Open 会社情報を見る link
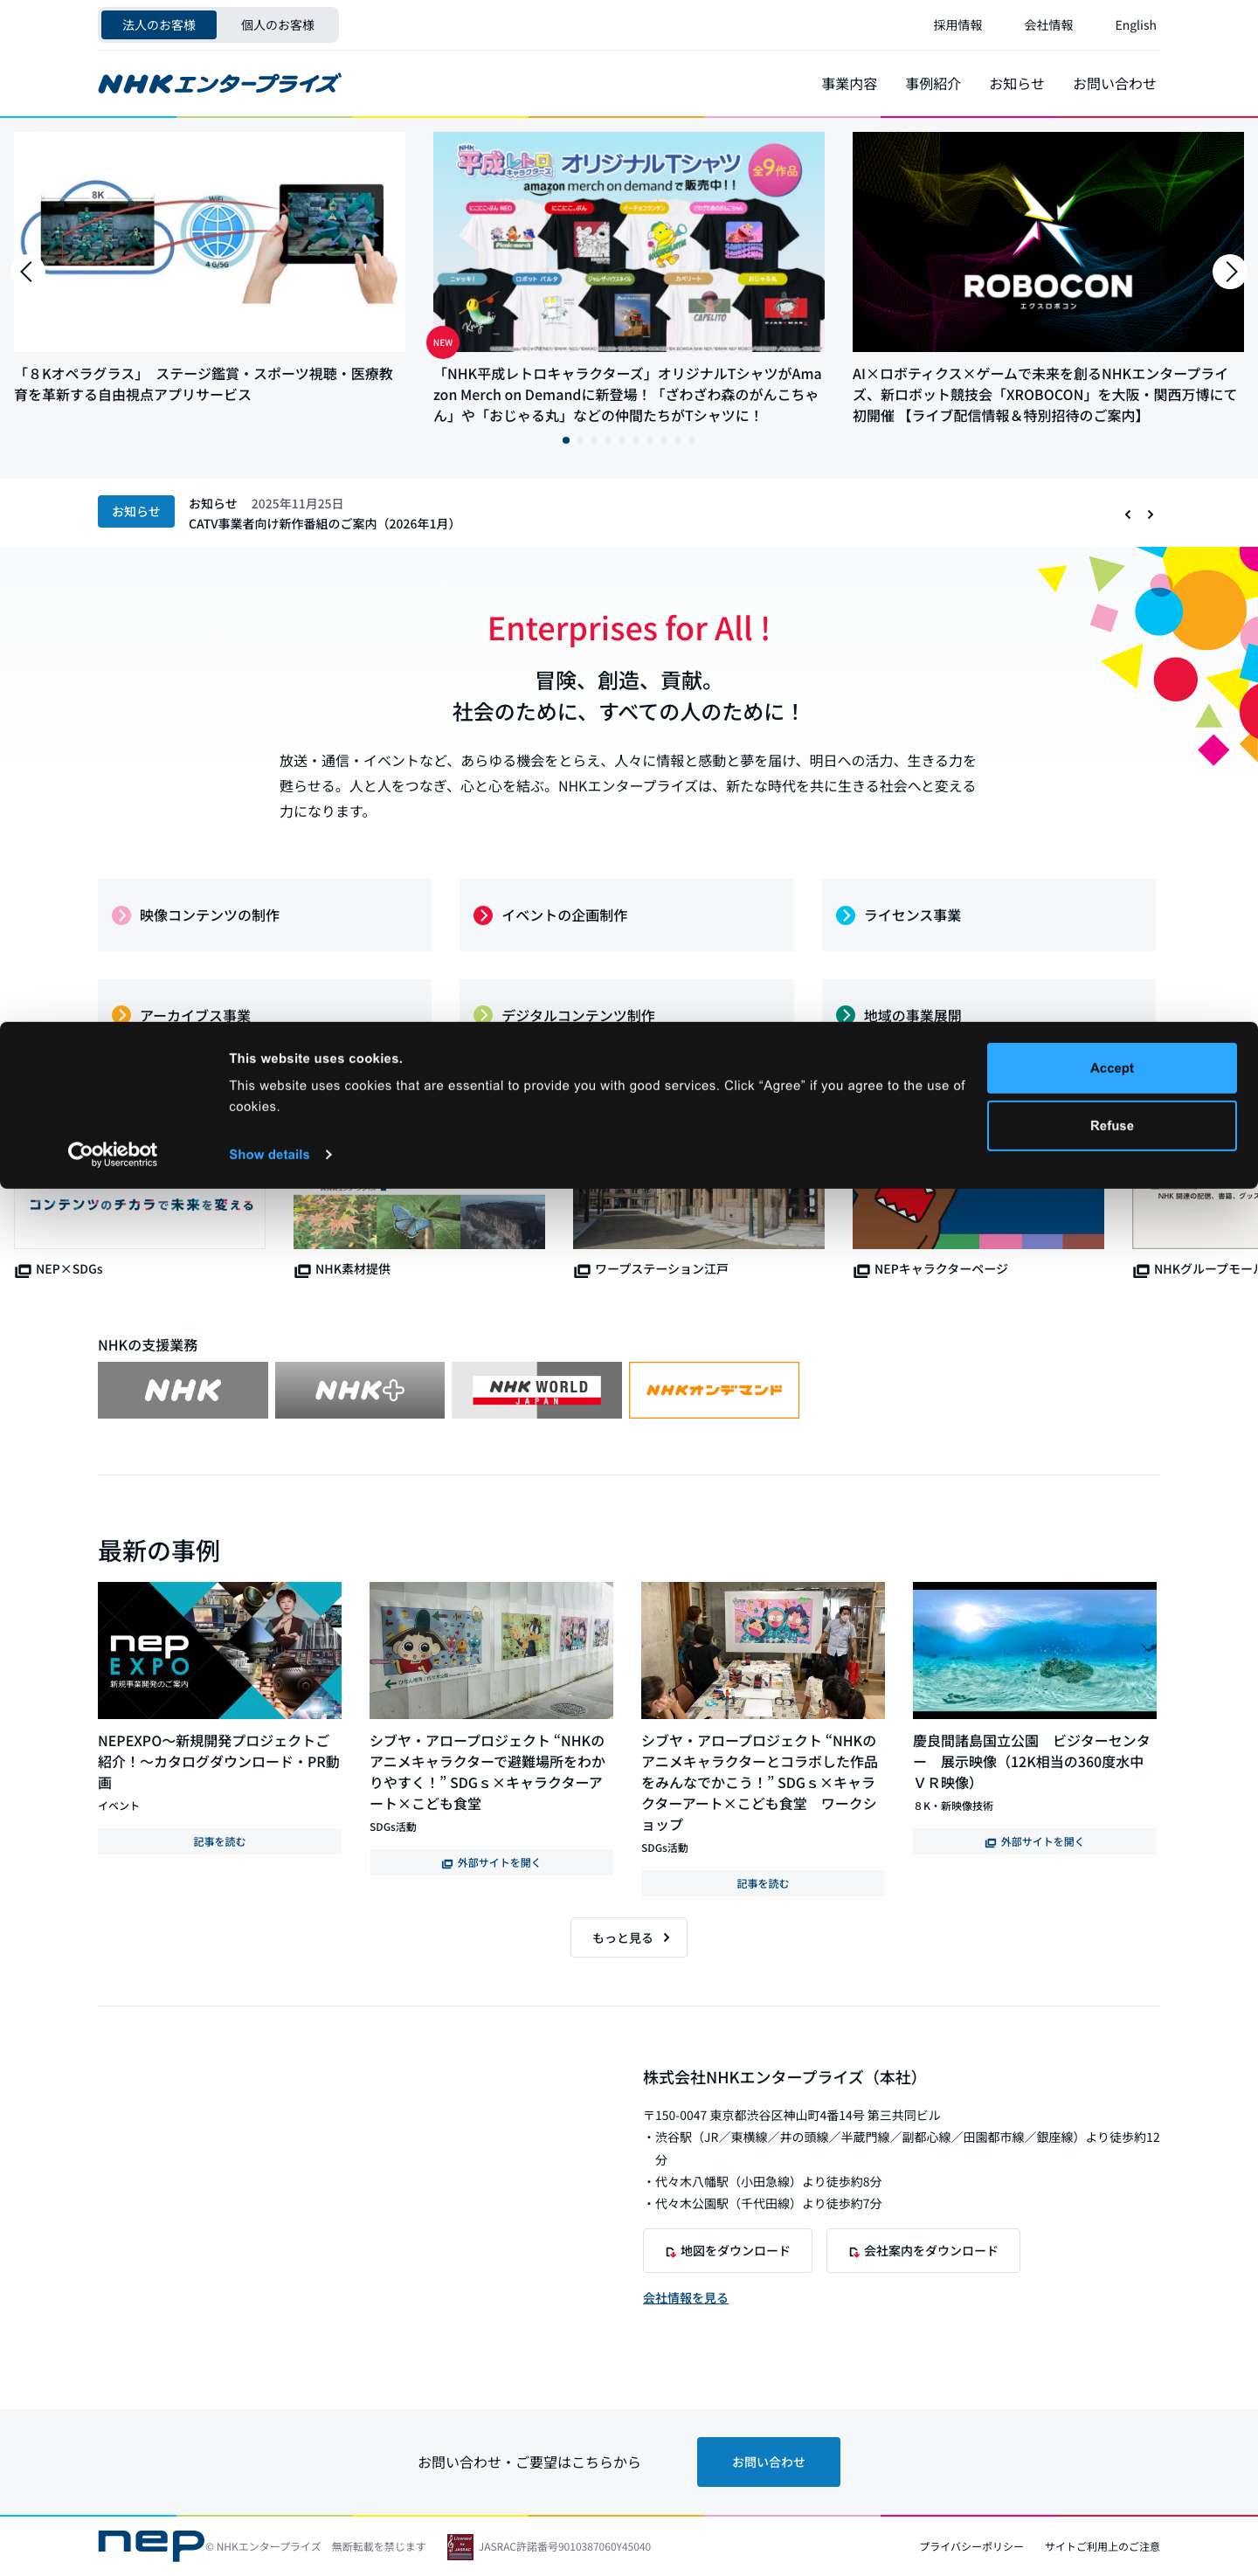The height and width of the screenshot is (2576, 1258). [x=685, y=2298]
